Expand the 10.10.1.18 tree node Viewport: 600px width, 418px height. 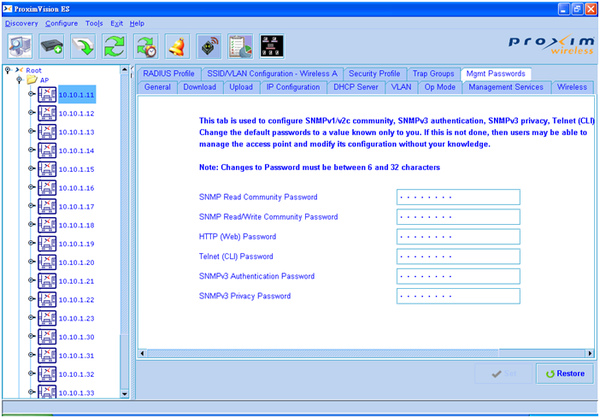pos(31,224)
